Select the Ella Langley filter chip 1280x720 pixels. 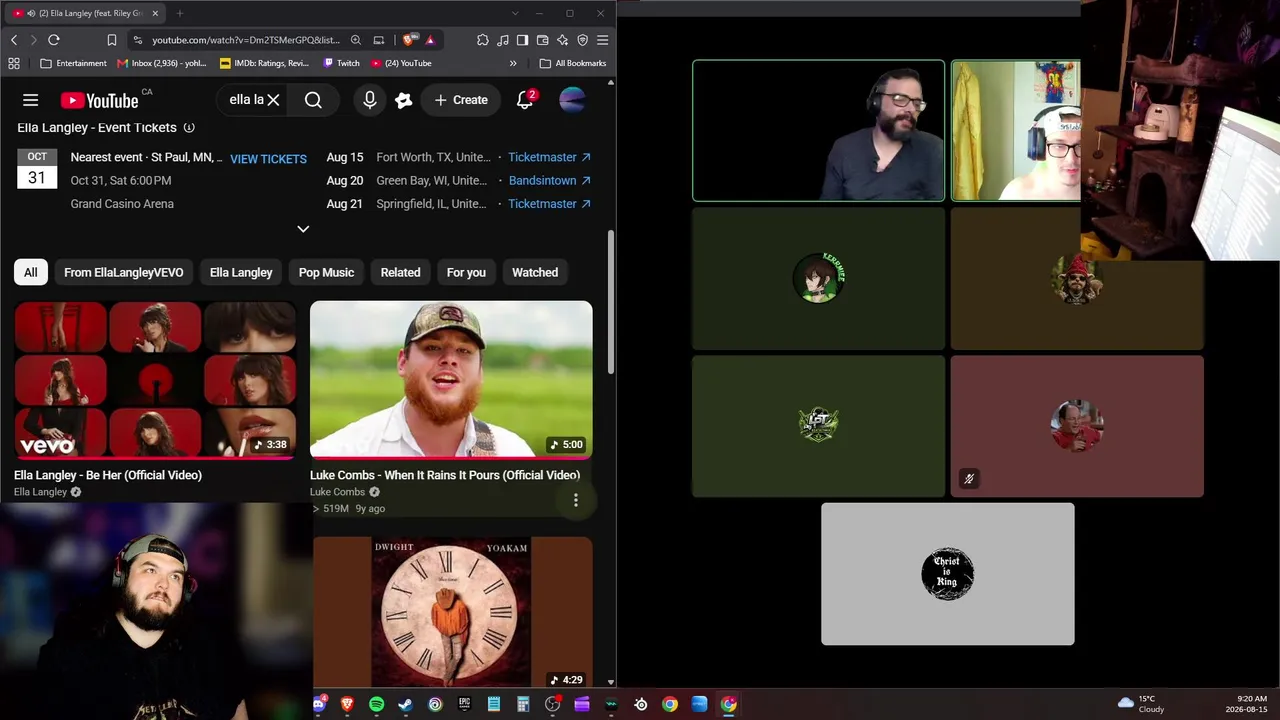click(241, 272)
